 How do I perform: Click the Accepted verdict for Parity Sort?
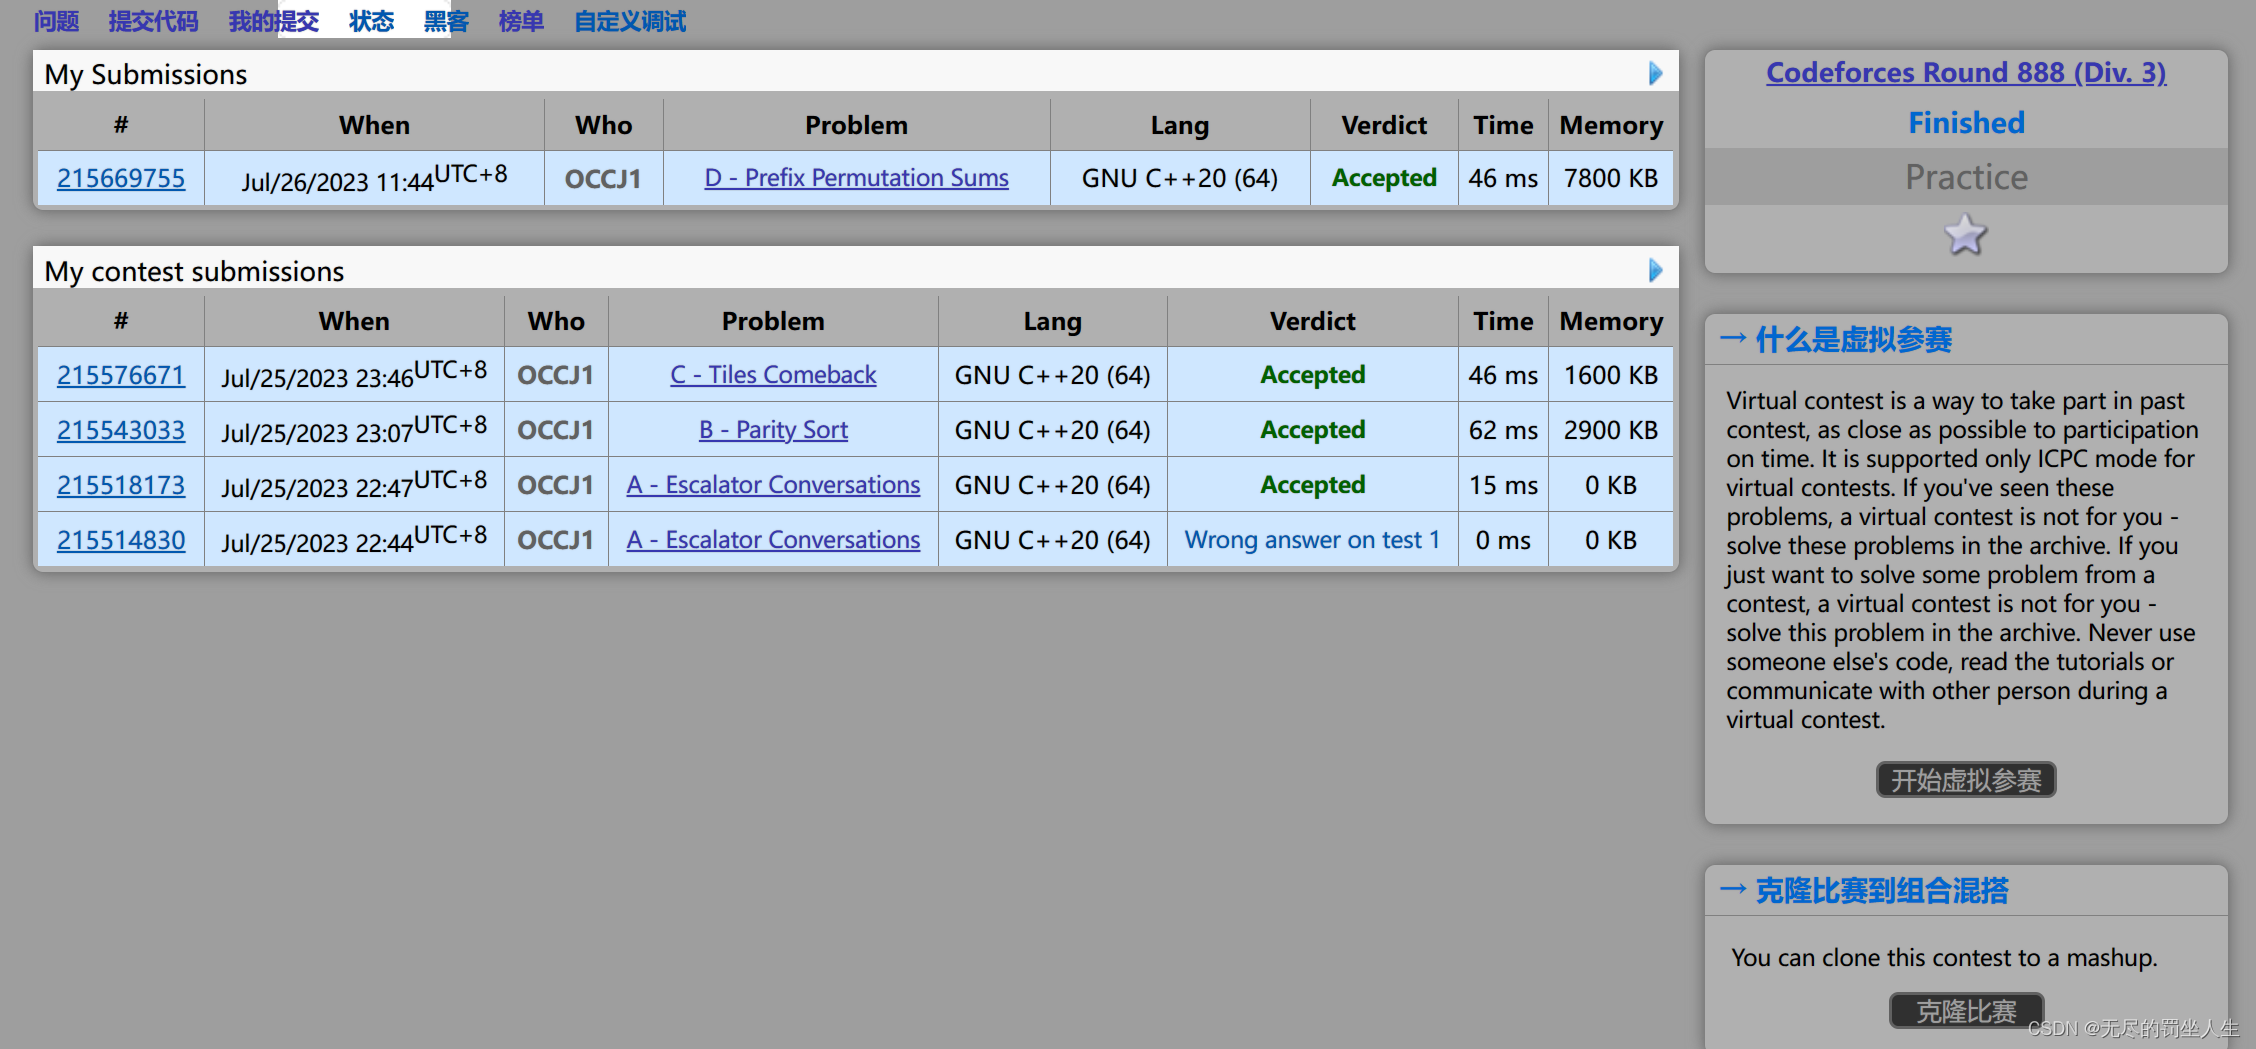pyautogui.click(x=1312, y=430)
